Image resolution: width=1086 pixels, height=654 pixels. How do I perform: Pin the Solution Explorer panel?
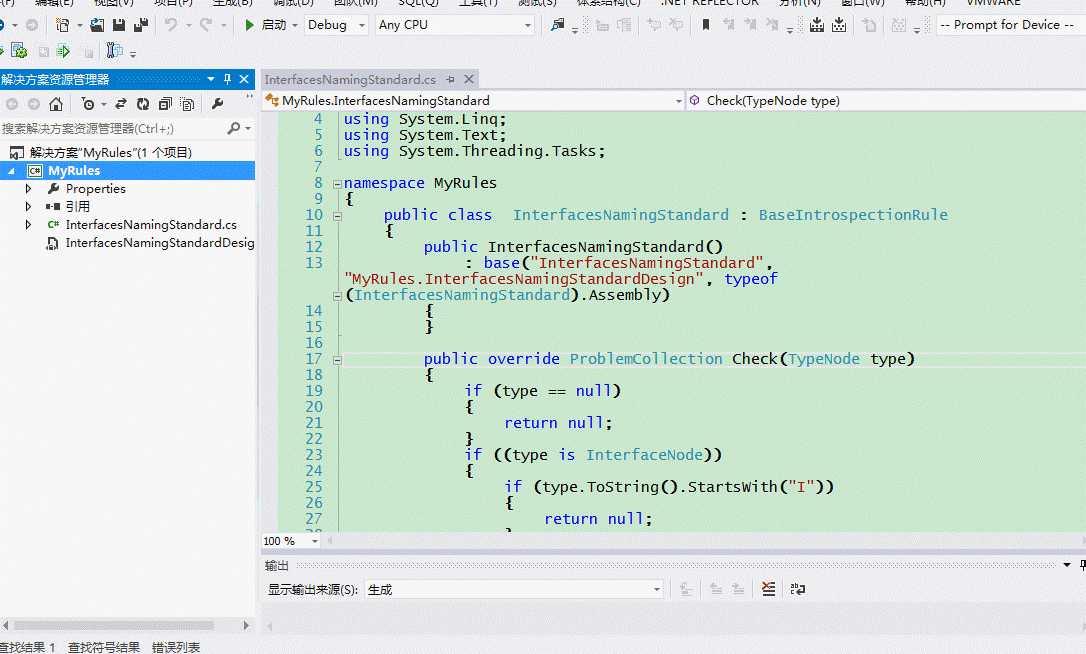[227, 80]
